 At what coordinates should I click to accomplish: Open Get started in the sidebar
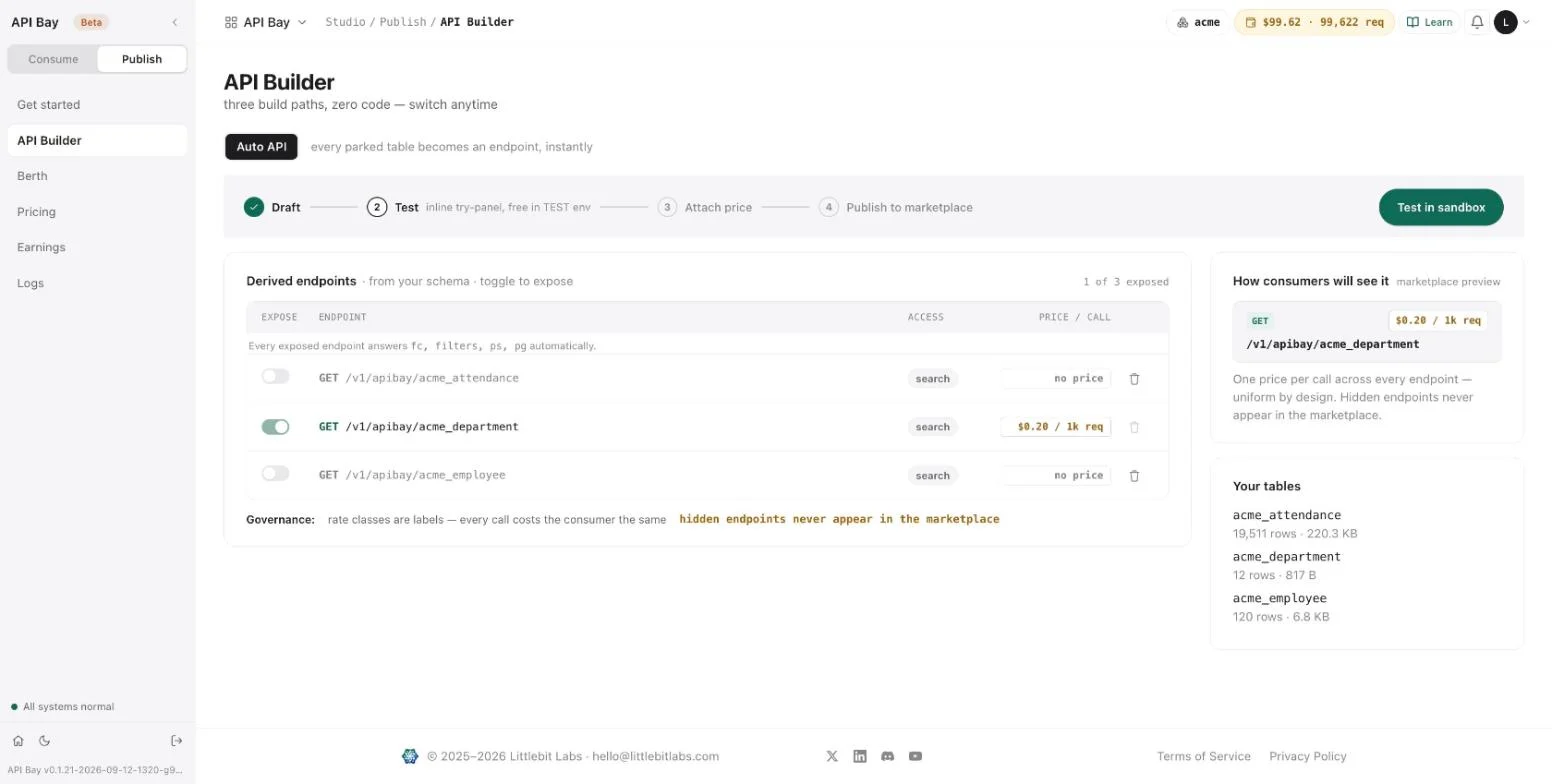click(x=97, y=105)
